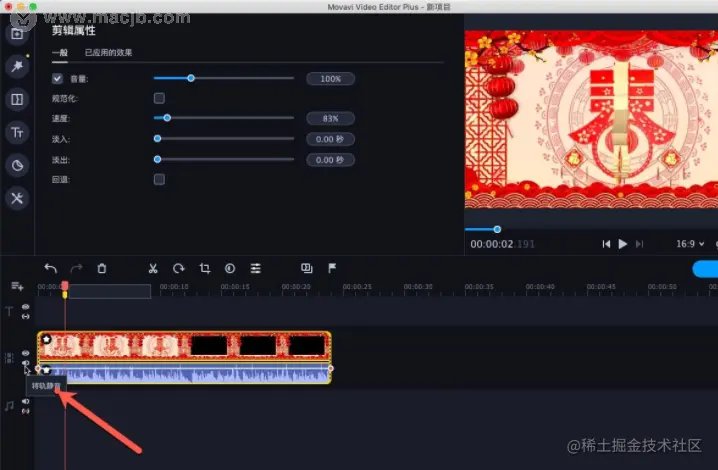Image resolution: width=718 pixels, height=470 pixels.
Task: Open clip properties sliders icon
Action: (x=256, y=268)
